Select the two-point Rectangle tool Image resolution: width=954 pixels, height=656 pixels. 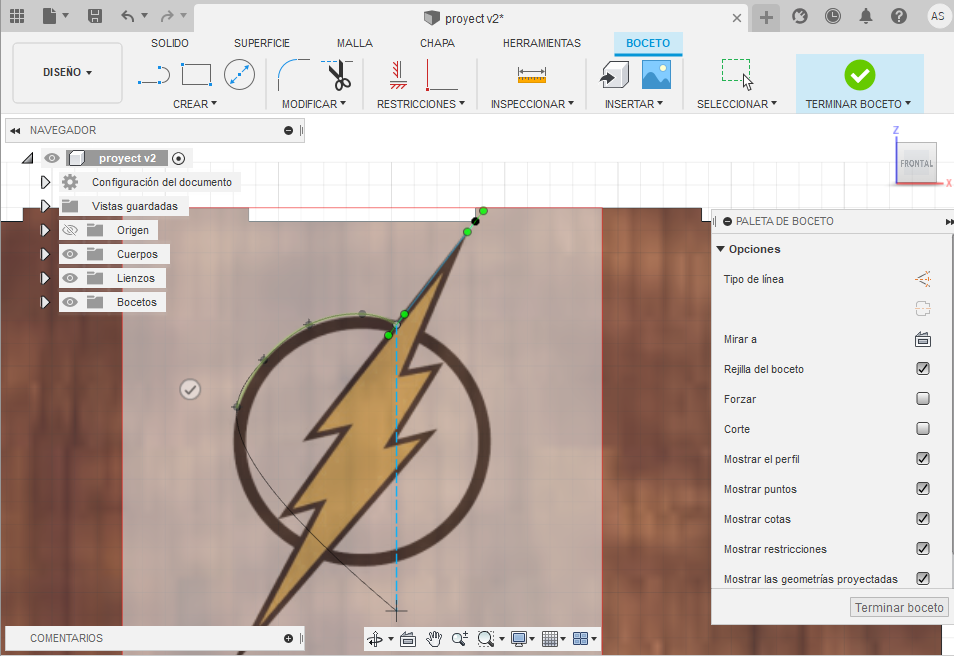tap(197, 75)
